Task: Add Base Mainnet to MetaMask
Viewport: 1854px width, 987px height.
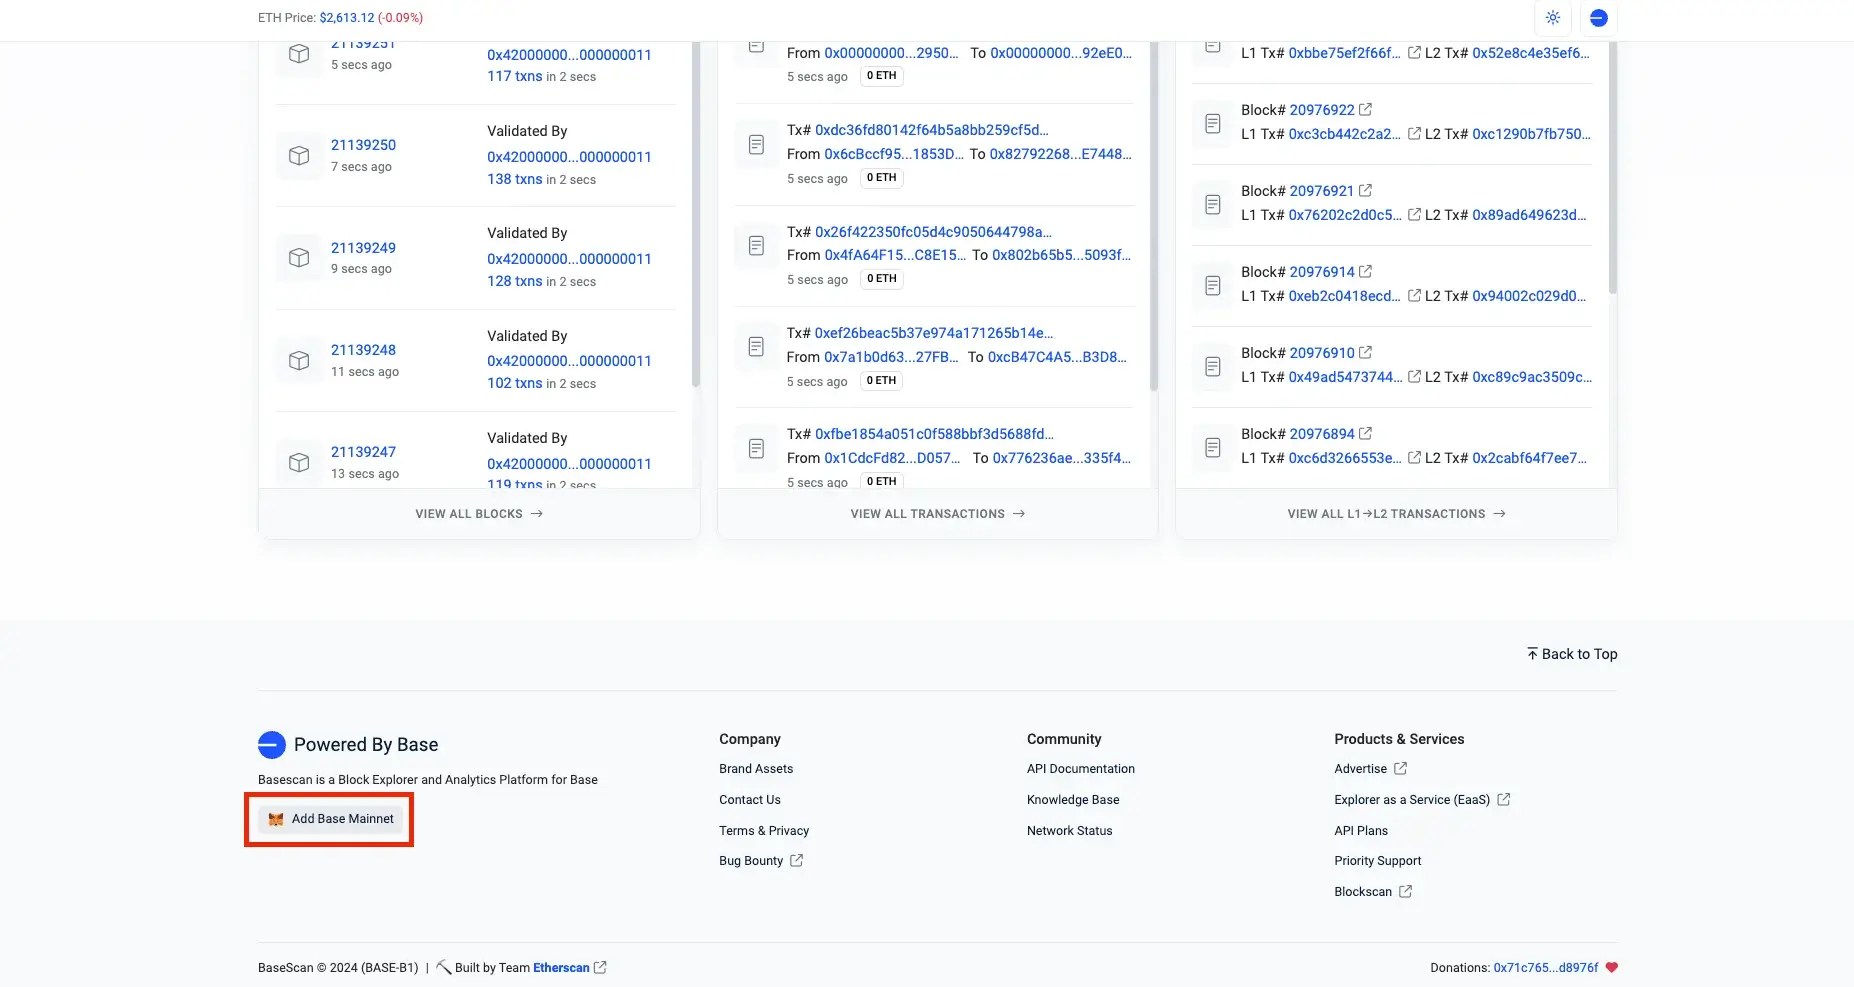Action: pyautogui.click(x=330, y=819)
